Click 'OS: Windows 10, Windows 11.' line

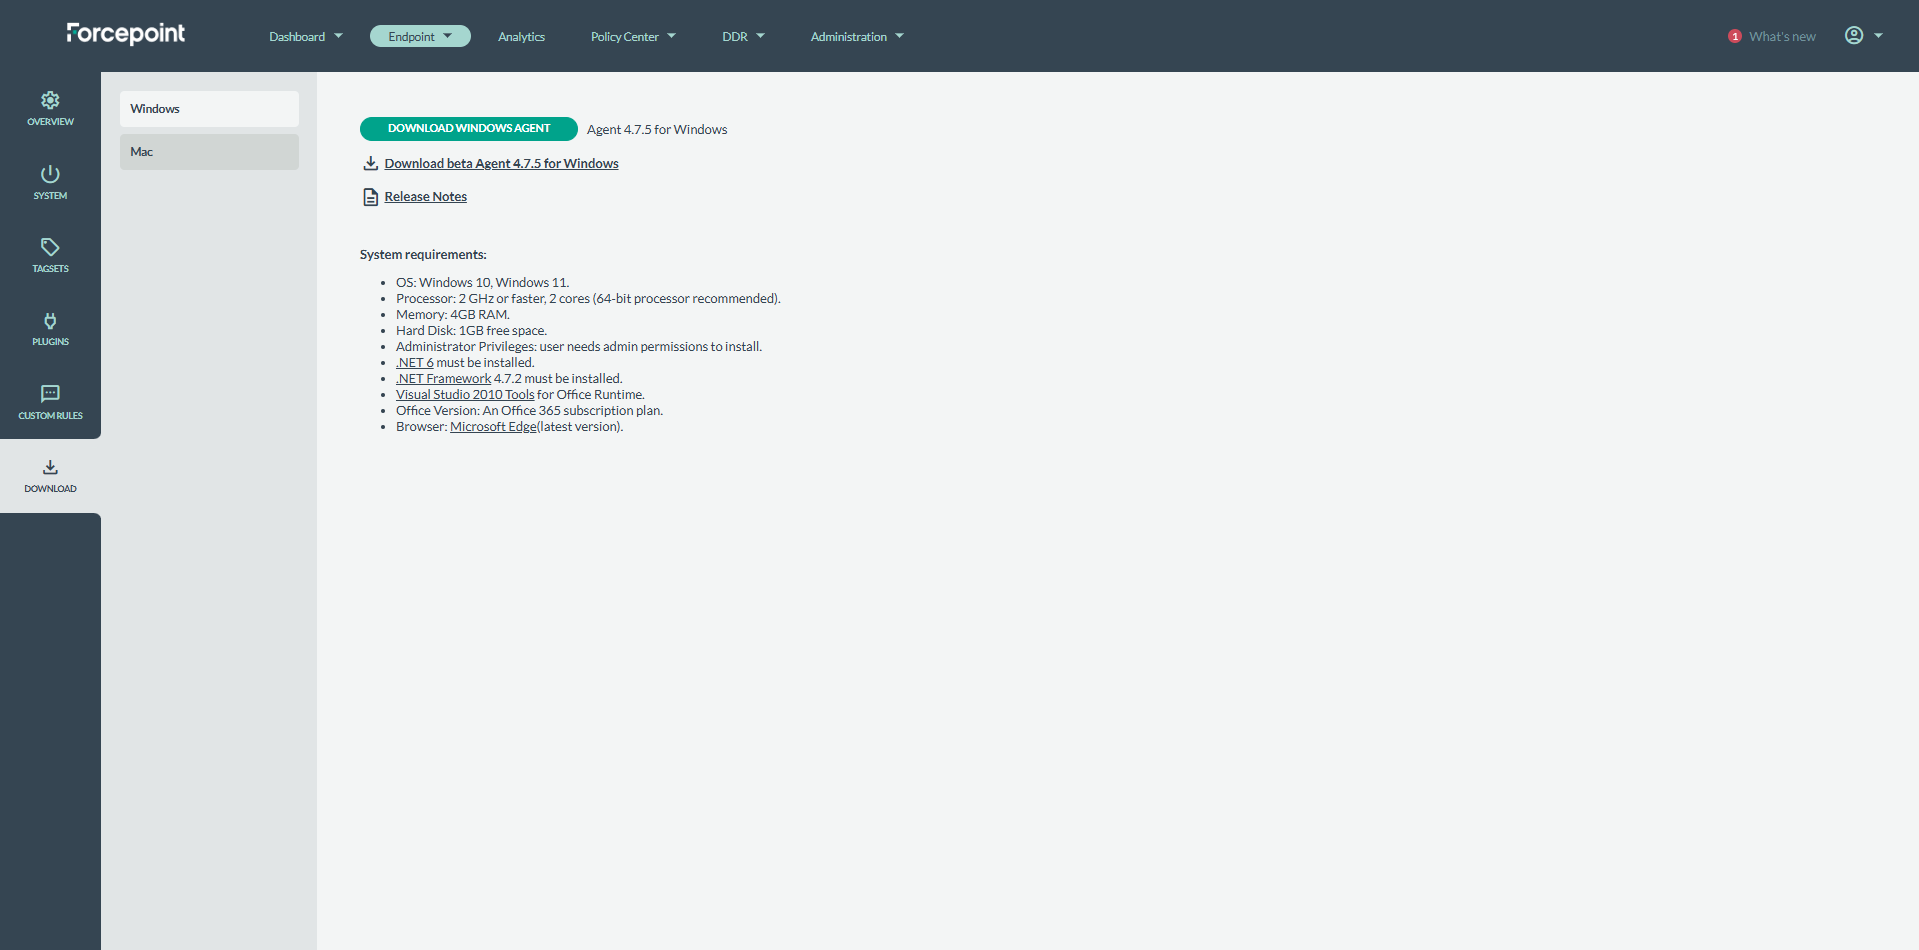coord(482,283)
